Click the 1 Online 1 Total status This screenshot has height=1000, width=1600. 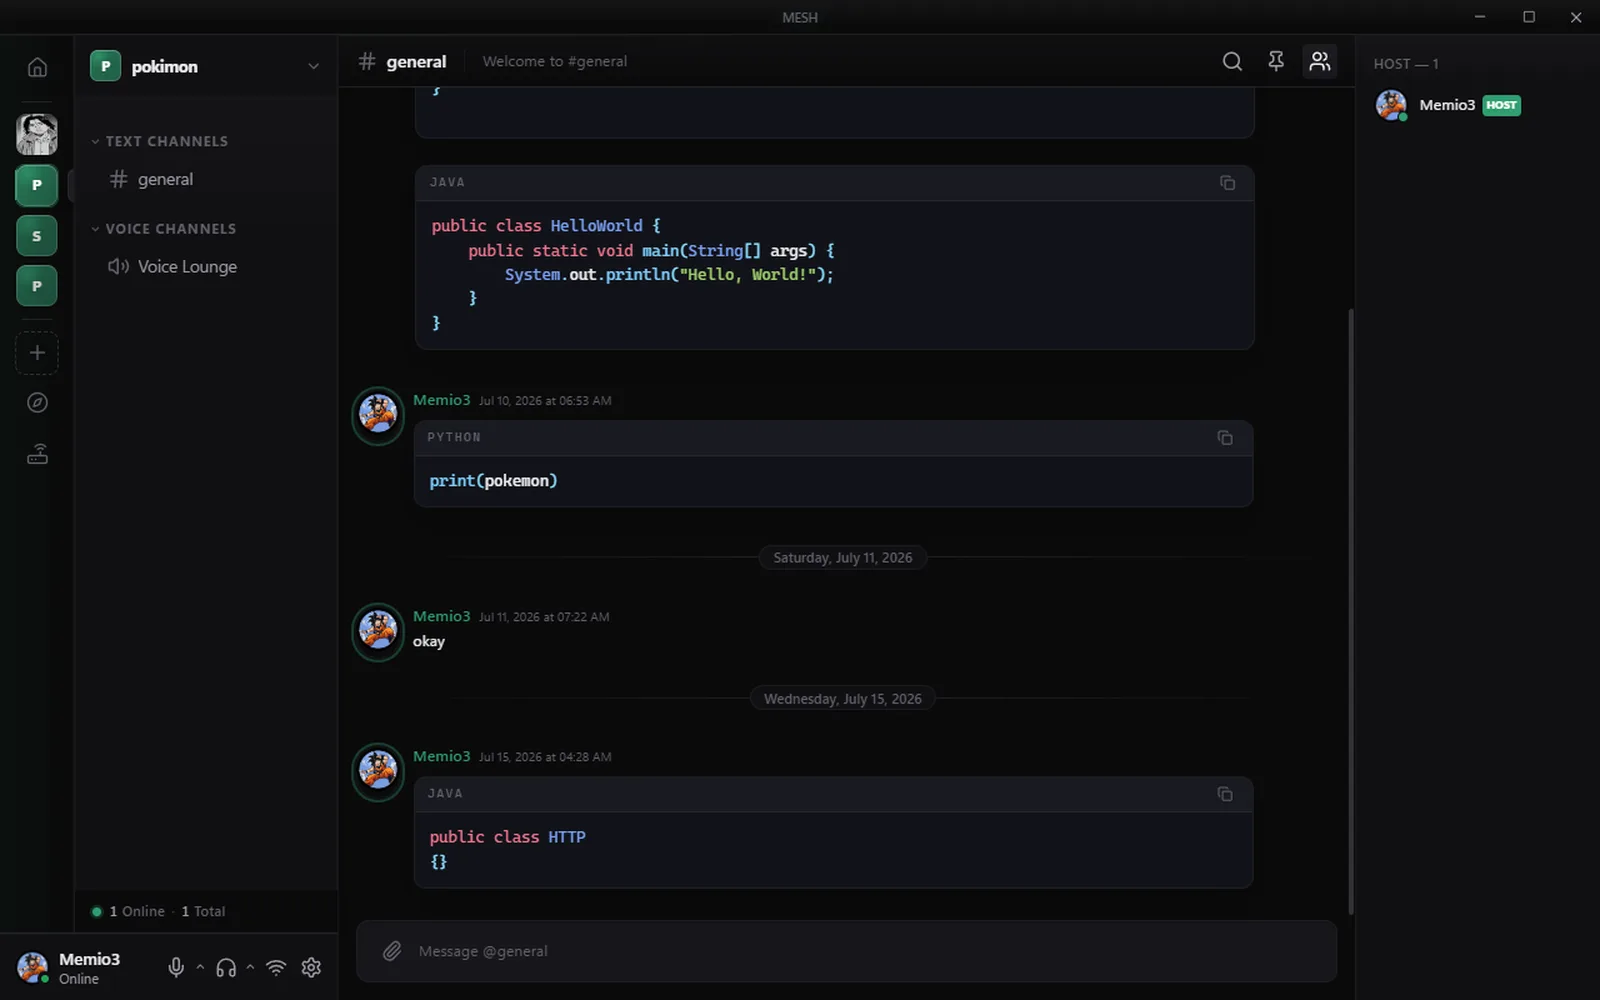tap(158, 911)
